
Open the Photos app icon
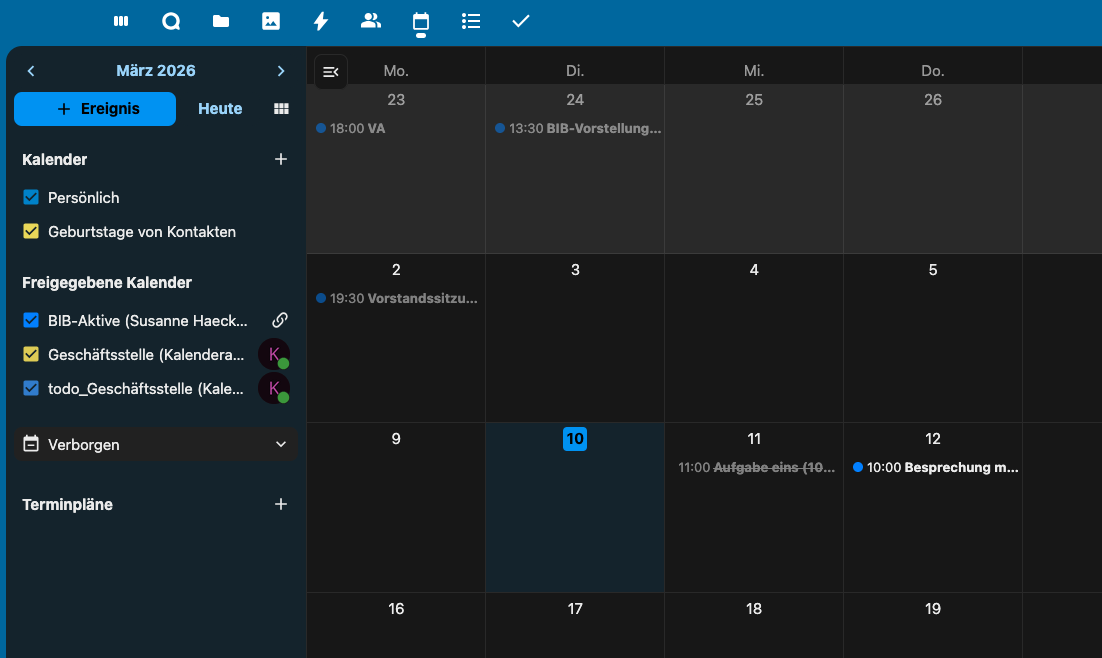point(271,21)
